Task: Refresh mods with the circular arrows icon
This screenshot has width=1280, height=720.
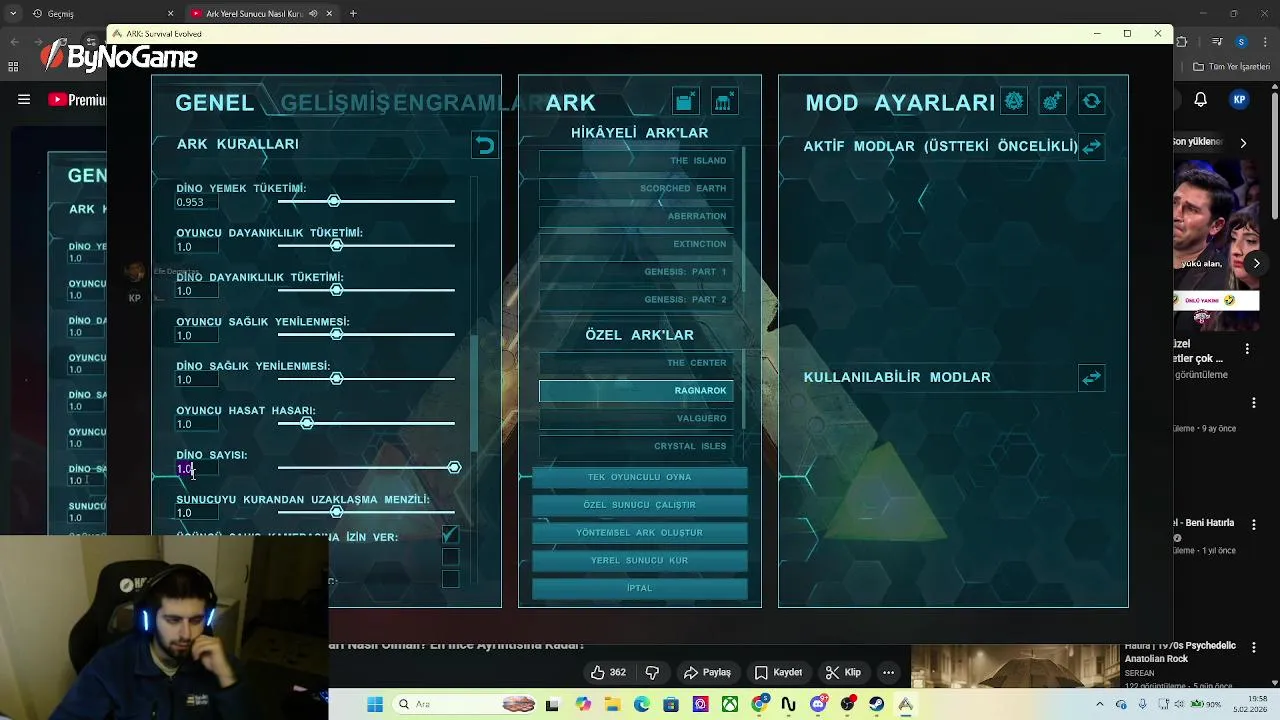Action: (1091, 101)
